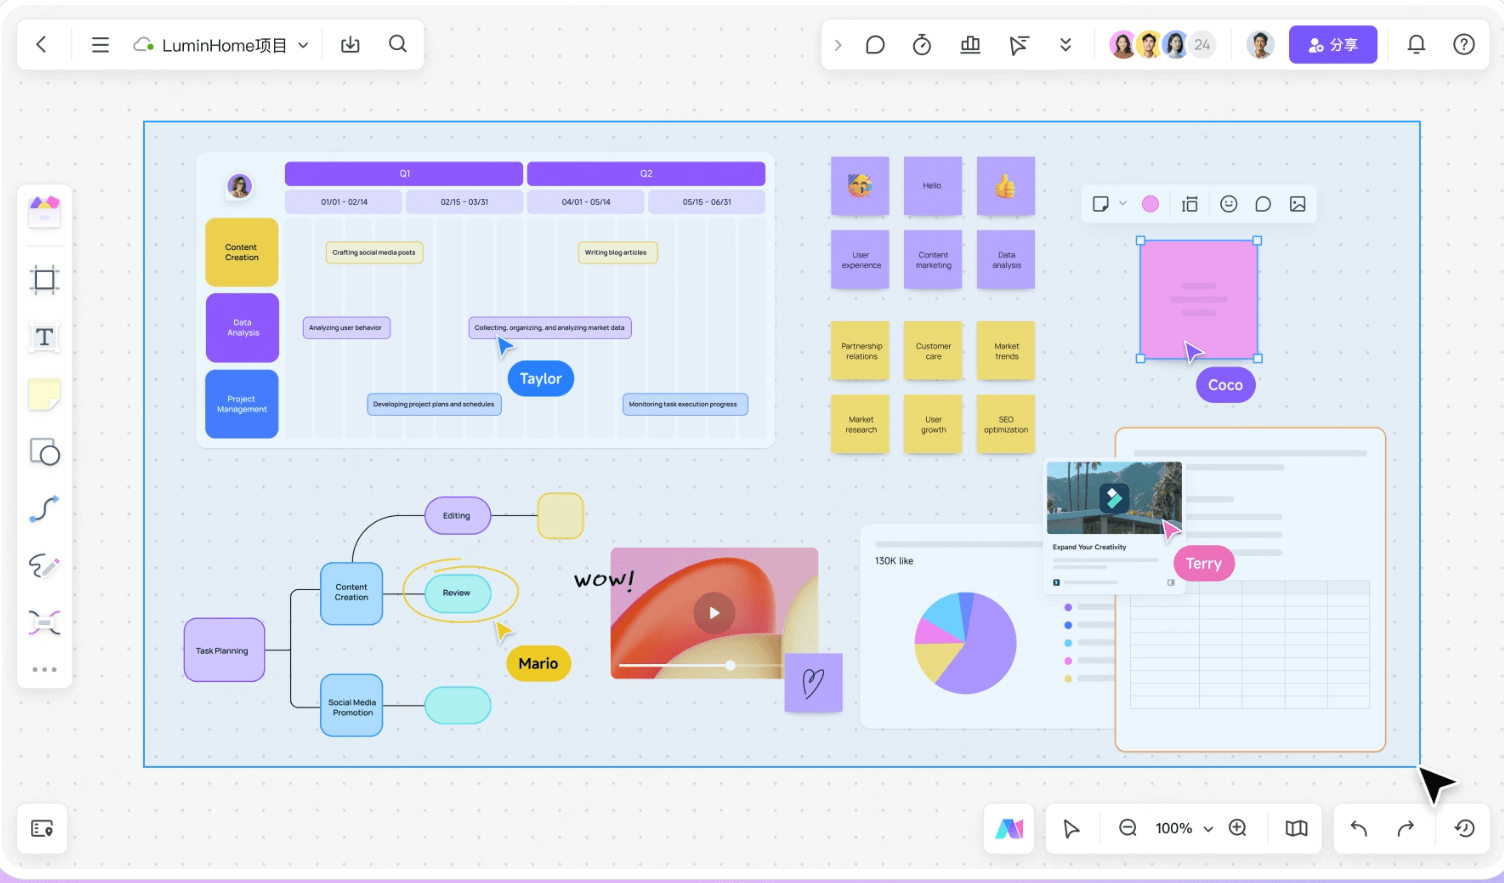The image size is (1504, 883).
Task: Expand more options double-chevron in top toolbar
Action: [x=1065, y=45]
